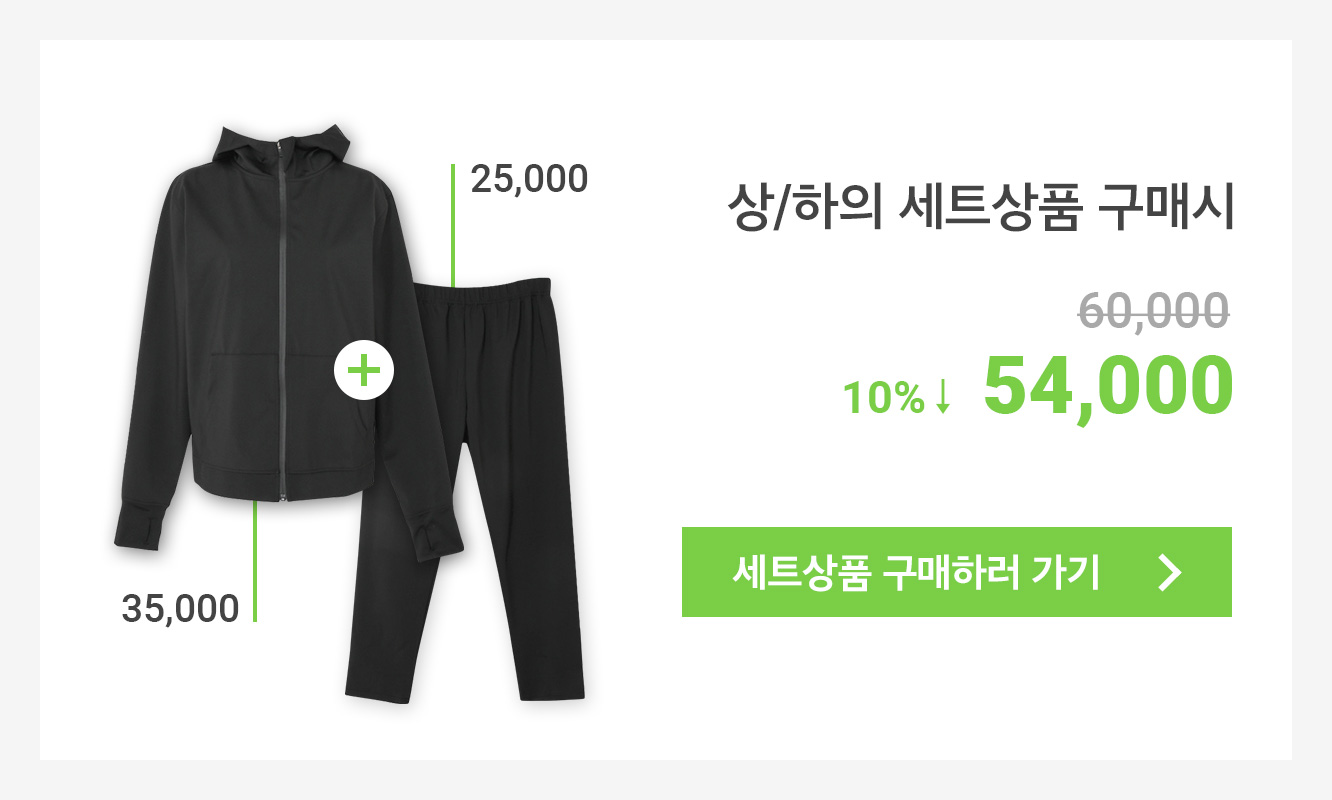This screenshot has width=1332, height=800.
Task: Click the 35,000 jacket price label
Action: (180, 608)
